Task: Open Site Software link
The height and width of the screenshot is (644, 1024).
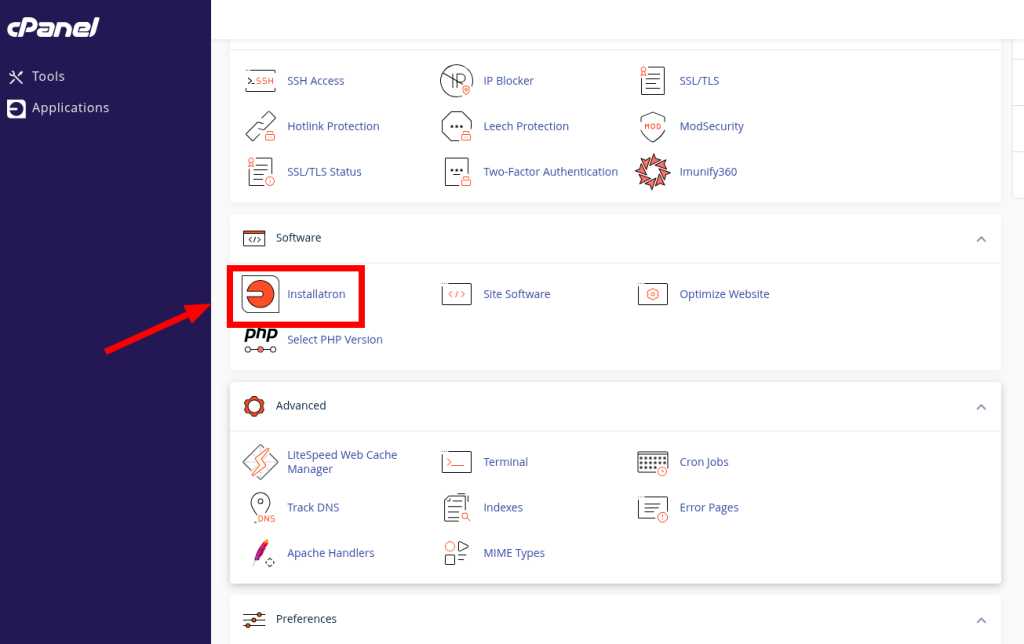Action: pyautogui.click(x=517, y=295)
